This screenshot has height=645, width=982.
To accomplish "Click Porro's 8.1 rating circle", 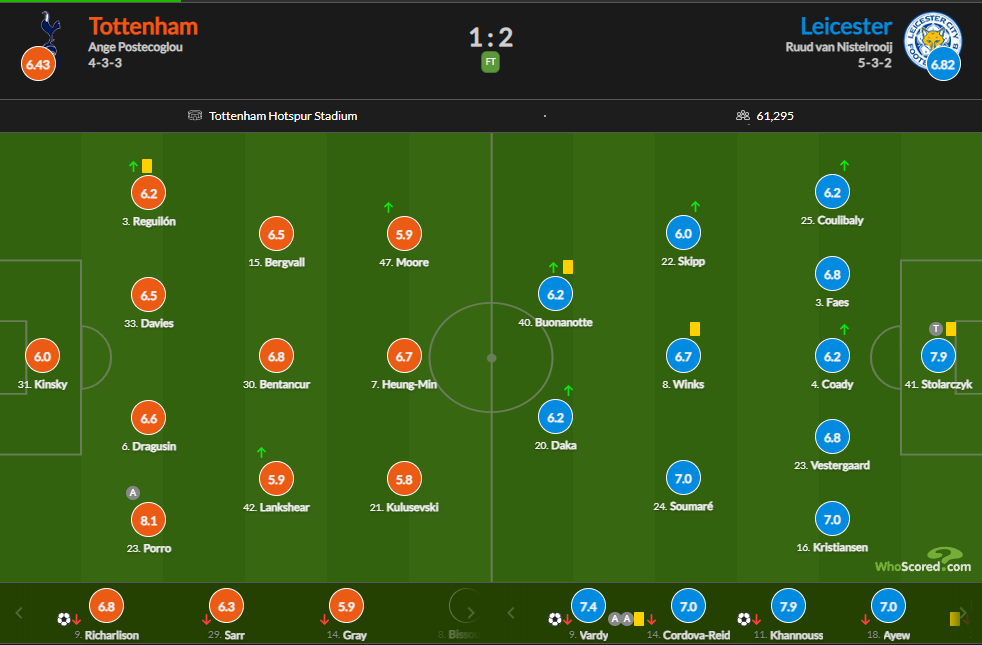I will [x=148, y=520].
